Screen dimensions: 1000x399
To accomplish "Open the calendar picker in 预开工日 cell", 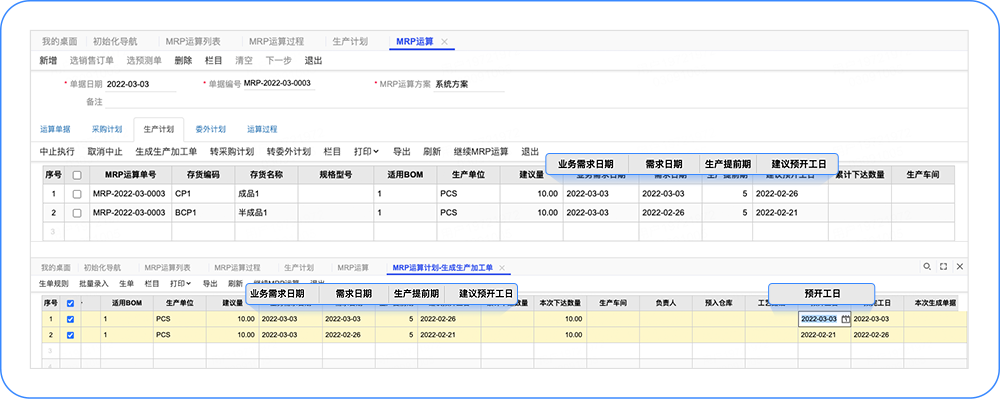I will (846, 319).
